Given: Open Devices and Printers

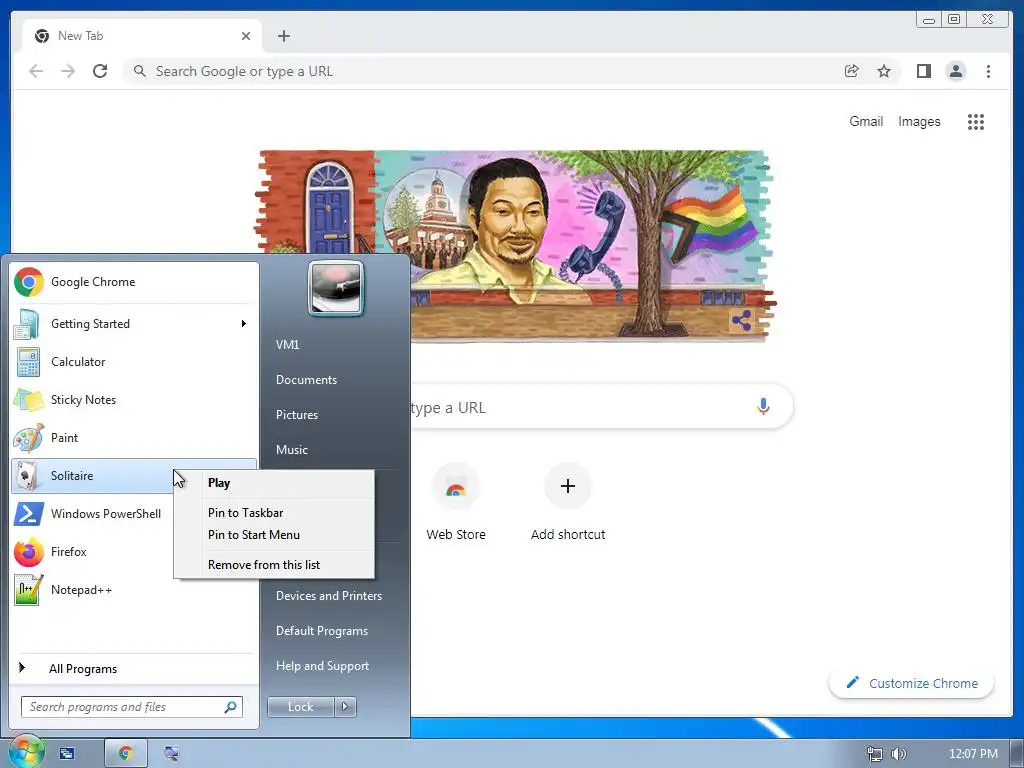Looking at the screenshot, I should pos(328,596).
